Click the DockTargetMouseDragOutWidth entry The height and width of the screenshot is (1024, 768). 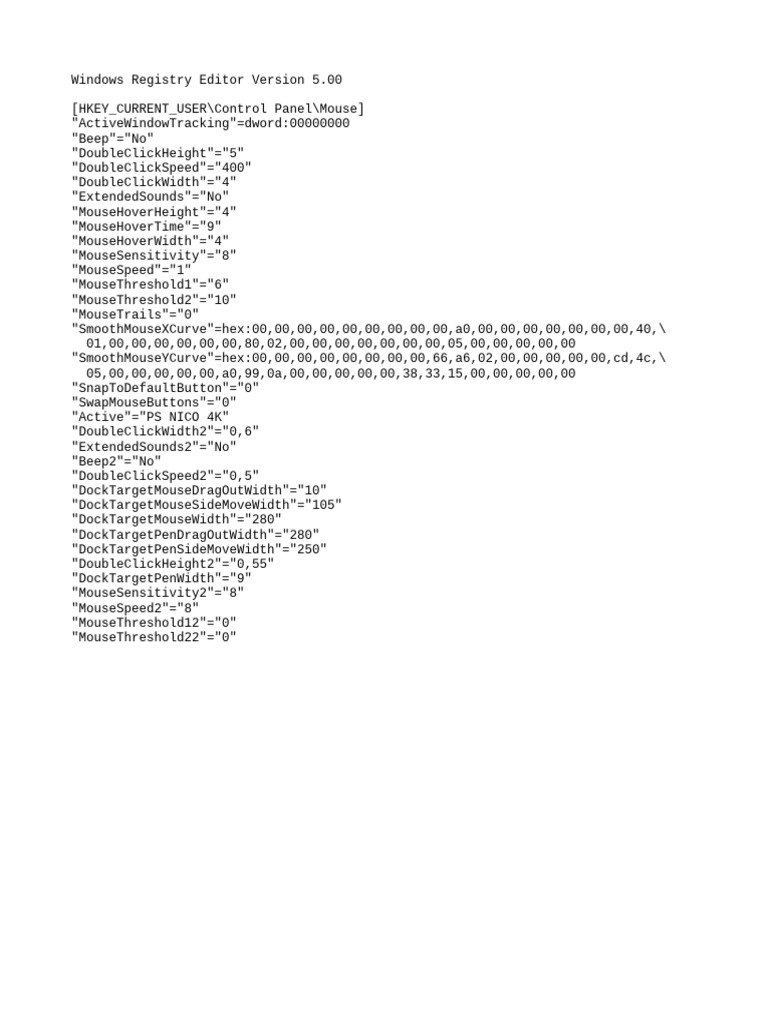coord(199,490)
